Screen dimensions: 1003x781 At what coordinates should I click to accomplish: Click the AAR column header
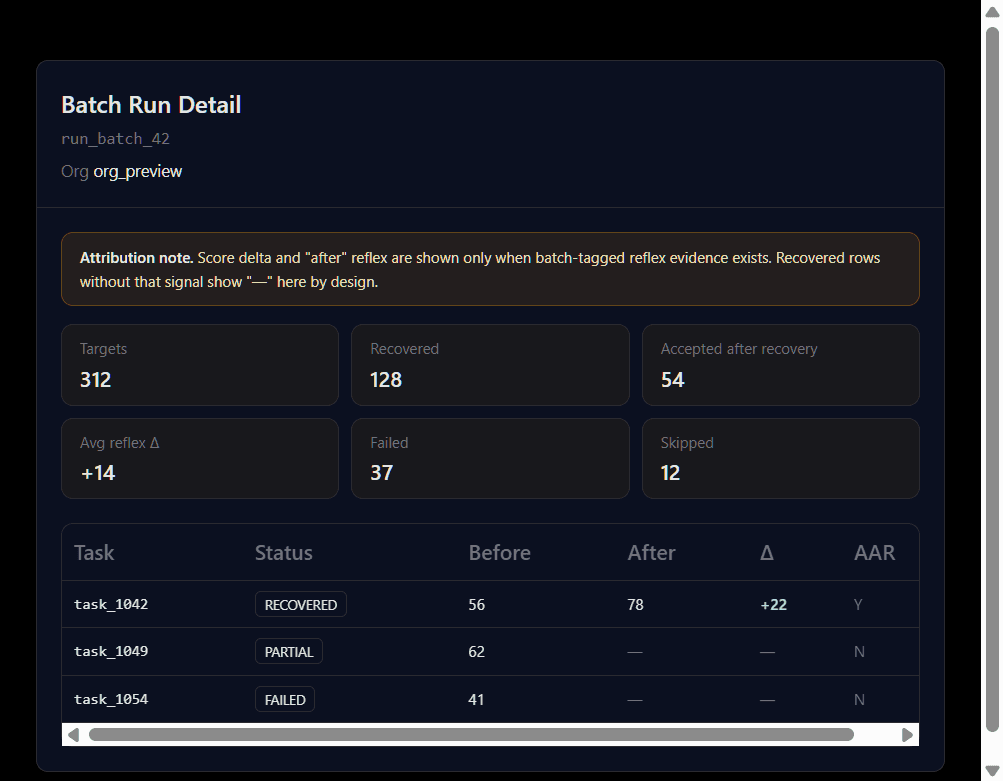[x=874, y=552]
